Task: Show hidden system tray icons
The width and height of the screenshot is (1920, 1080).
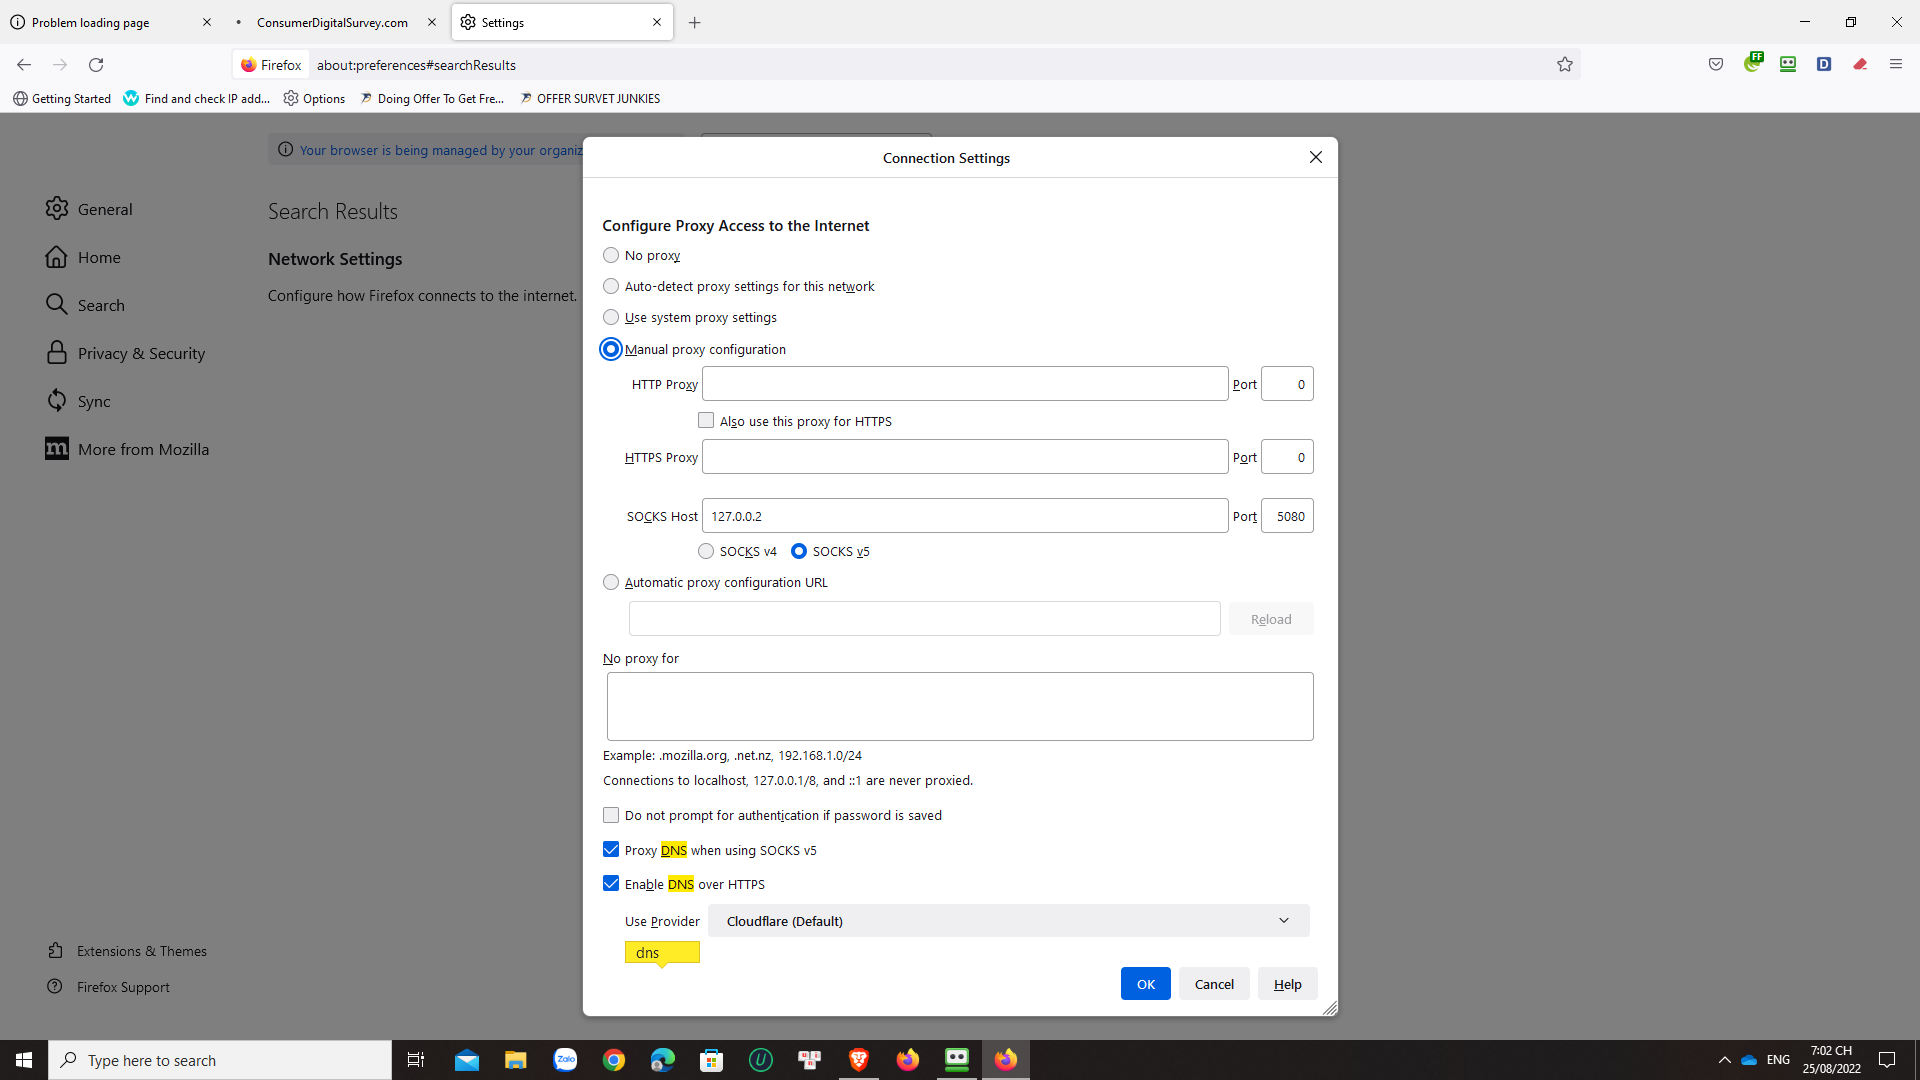Action: point(1725,1060)
